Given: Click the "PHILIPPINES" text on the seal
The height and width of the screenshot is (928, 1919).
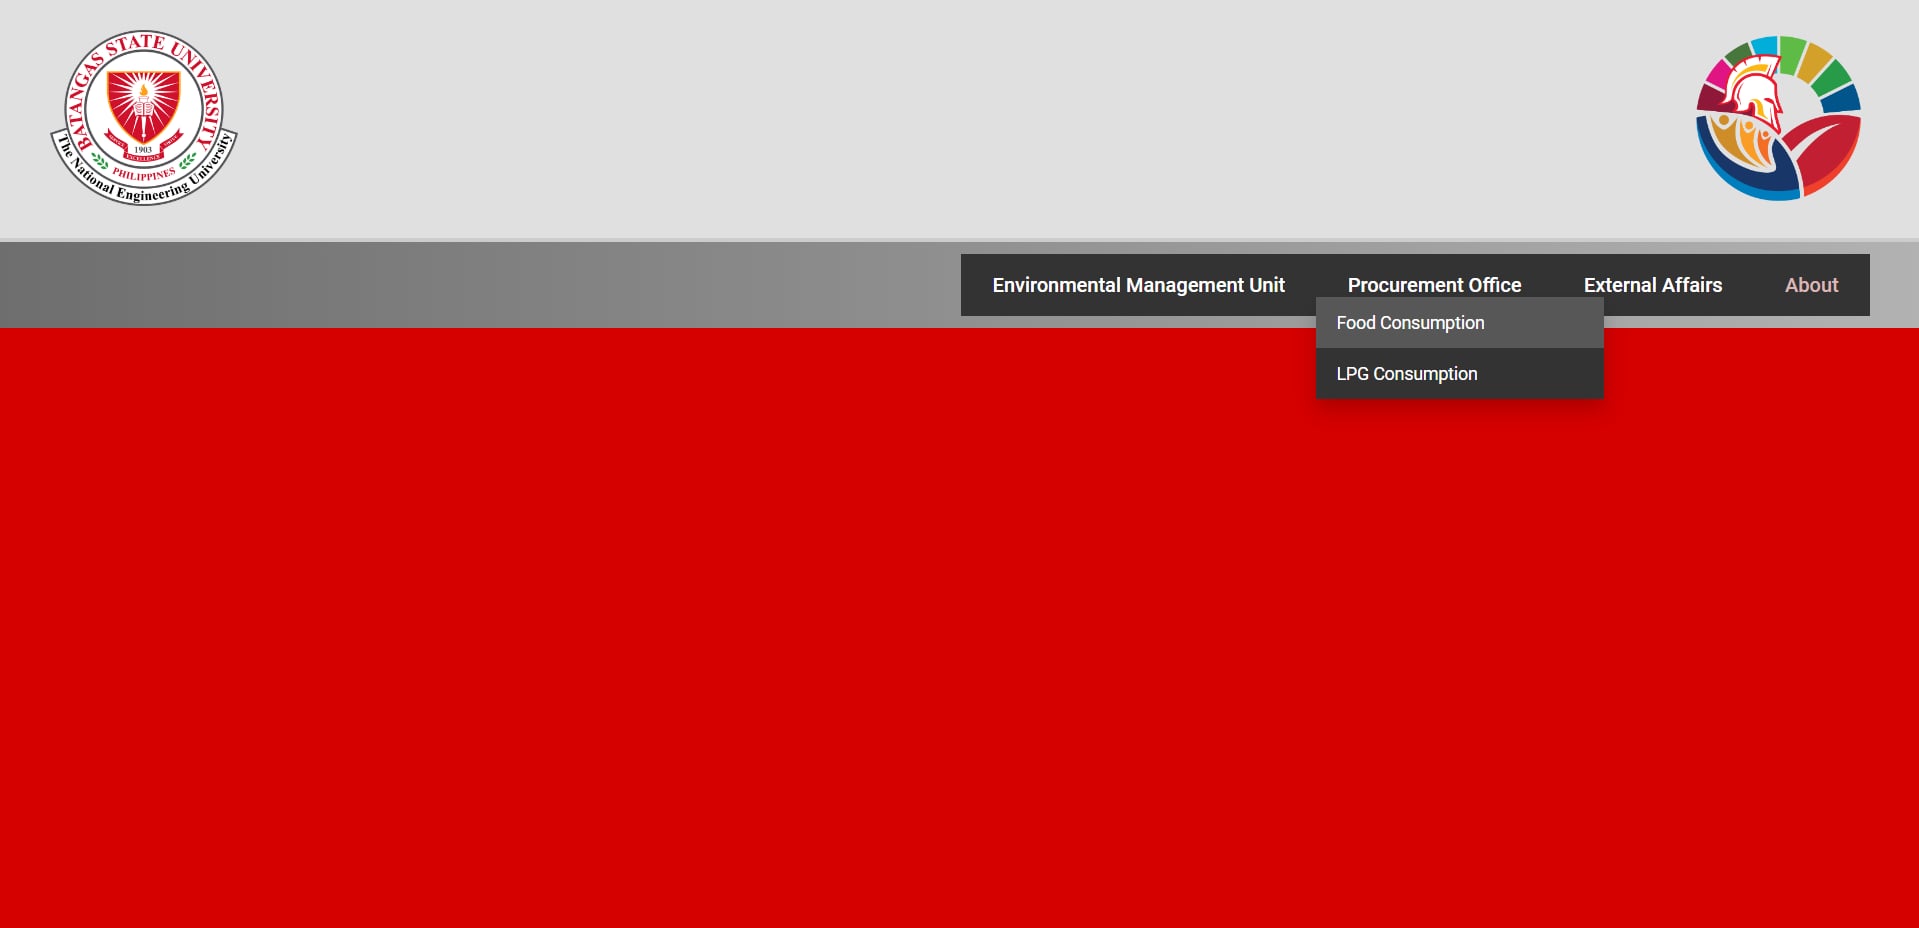Looking at the screenshot, I should click(x=143, y=174).
